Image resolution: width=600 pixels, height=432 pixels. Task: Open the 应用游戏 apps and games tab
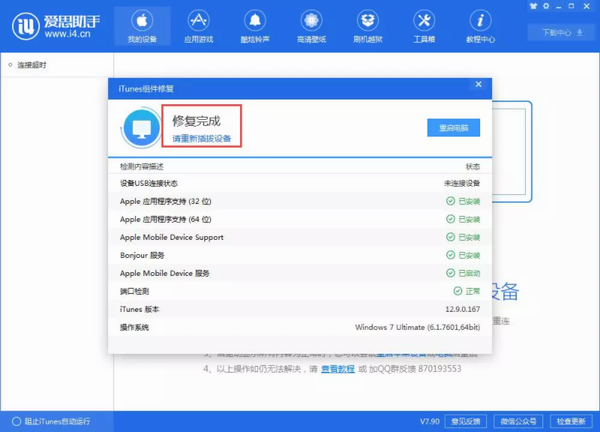[x=198, y=26]
